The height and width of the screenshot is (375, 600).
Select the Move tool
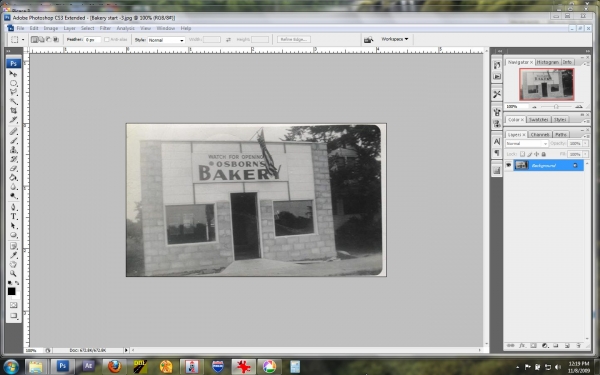point(13,74)
